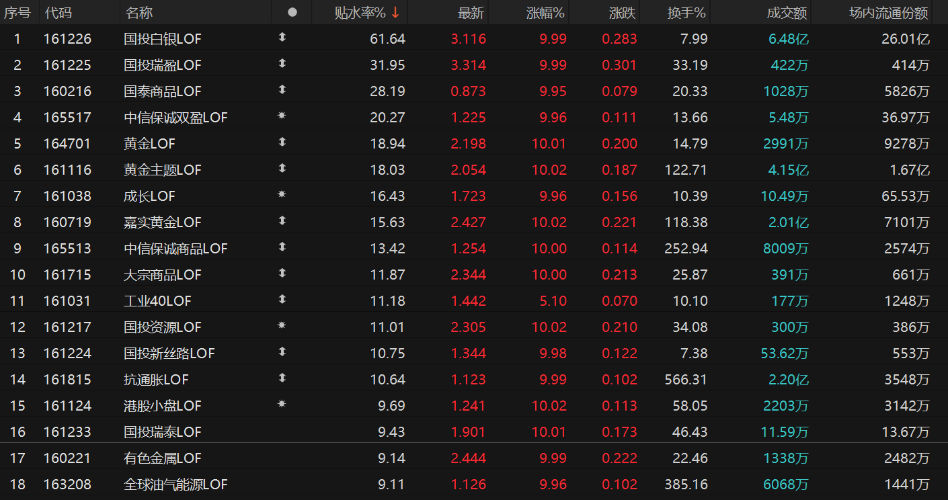Open the 抗通胀LOF fund name

pyautogui.click(x=156, y=379)
